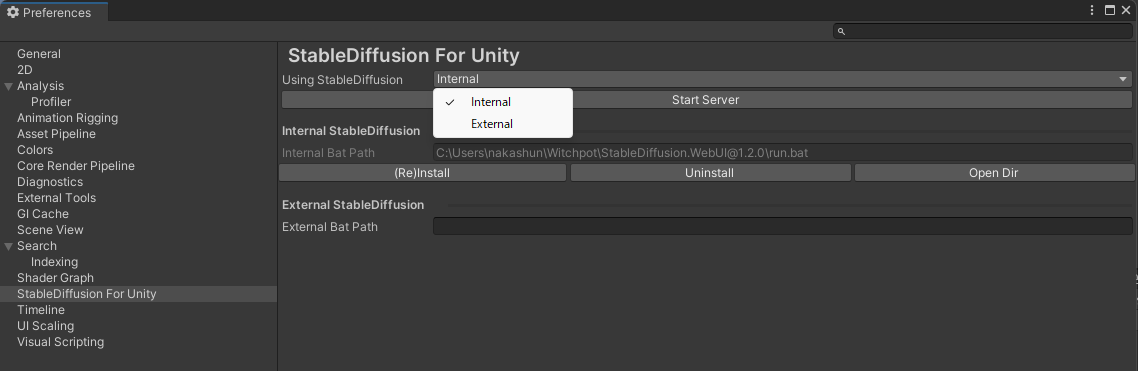1138x371 pixels.
Task: Open Shader Graph preferences
Action: coord(55,277)
